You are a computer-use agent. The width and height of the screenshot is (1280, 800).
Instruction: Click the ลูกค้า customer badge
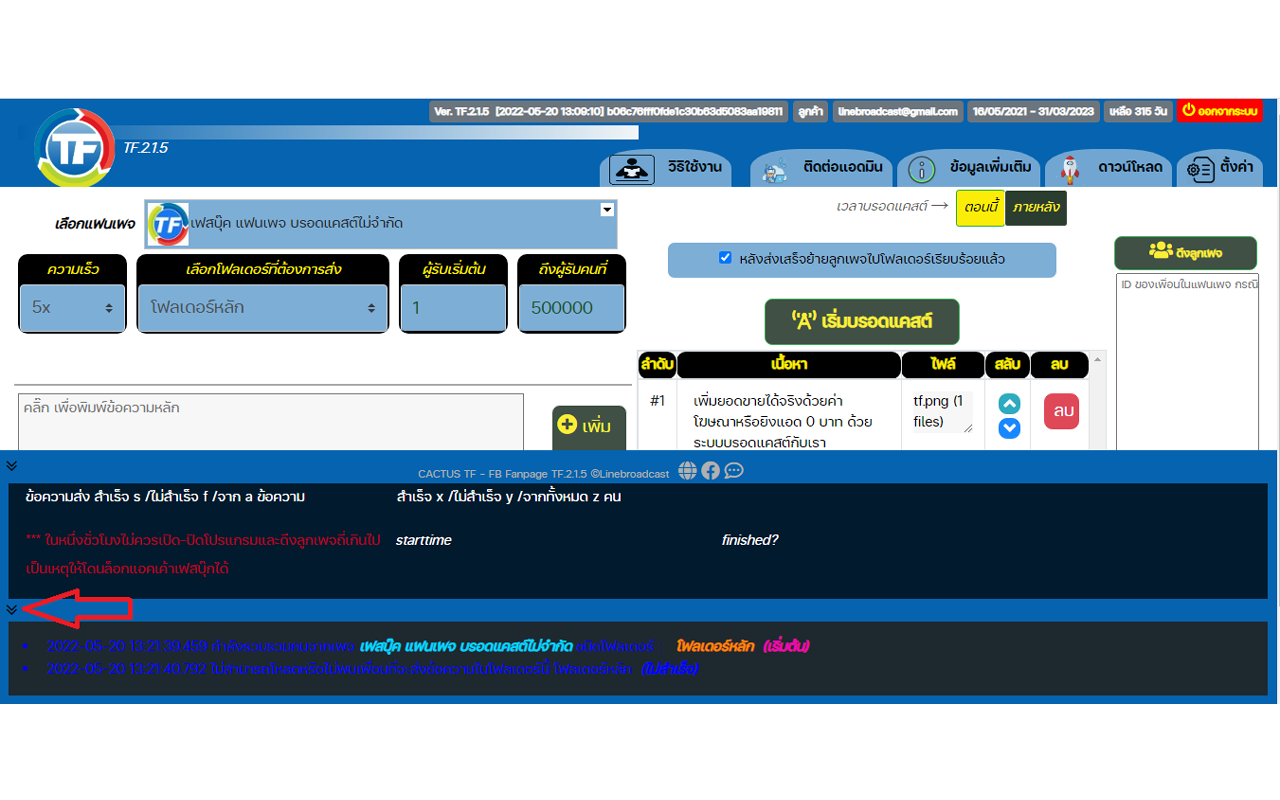point(810,111)
